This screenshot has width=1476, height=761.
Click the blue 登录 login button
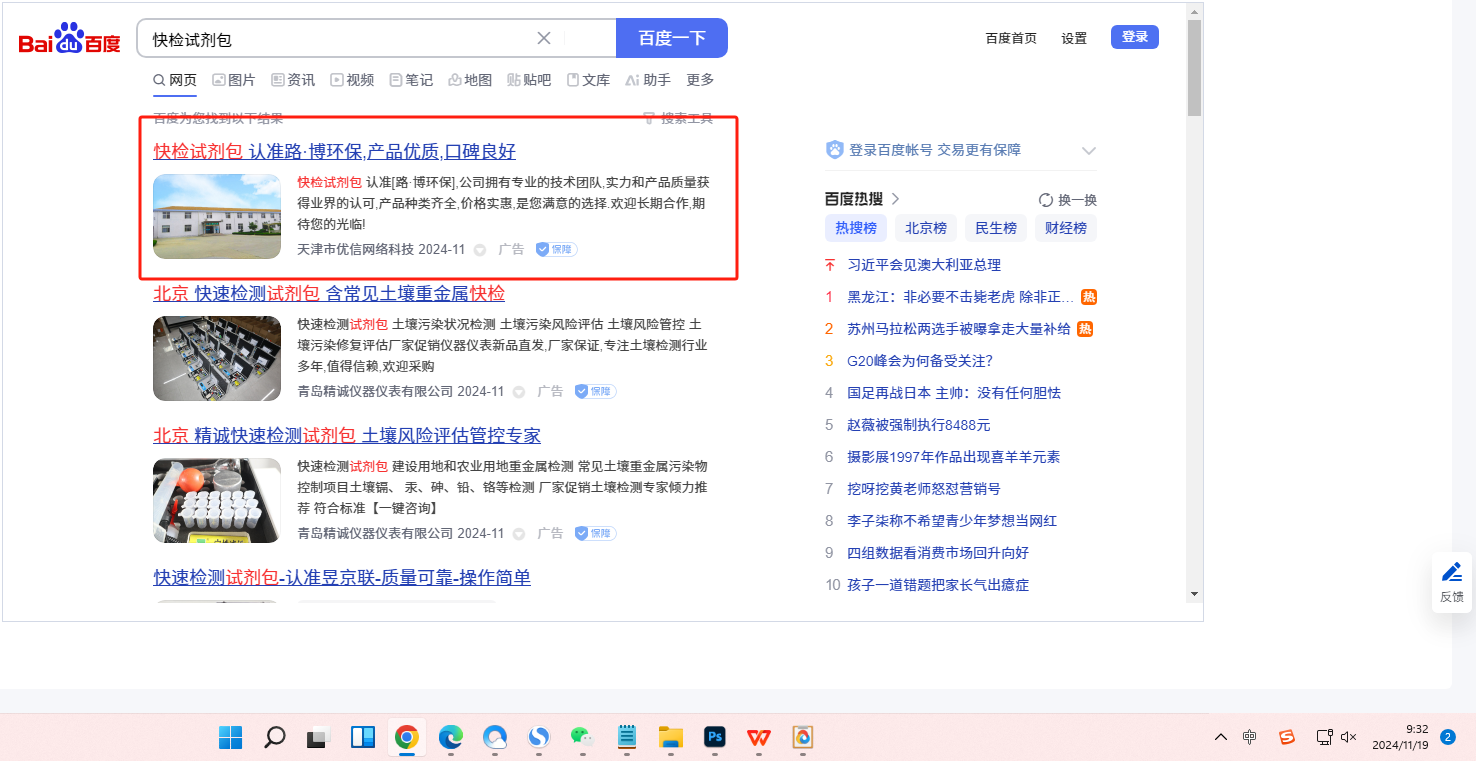[1134, 37]
